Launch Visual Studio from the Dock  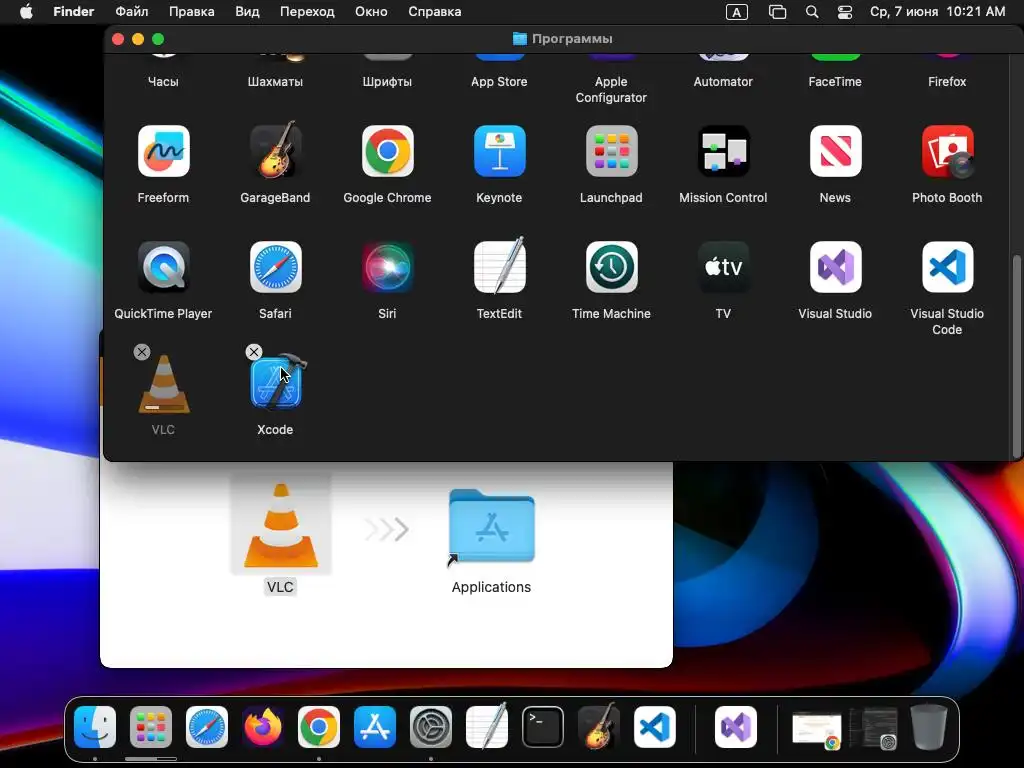pos(736,727)
